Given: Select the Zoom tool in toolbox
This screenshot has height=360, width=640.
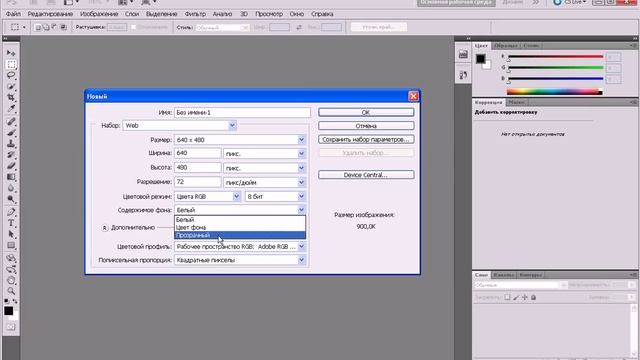Looking at the screenshot, I should pos(11,291).
